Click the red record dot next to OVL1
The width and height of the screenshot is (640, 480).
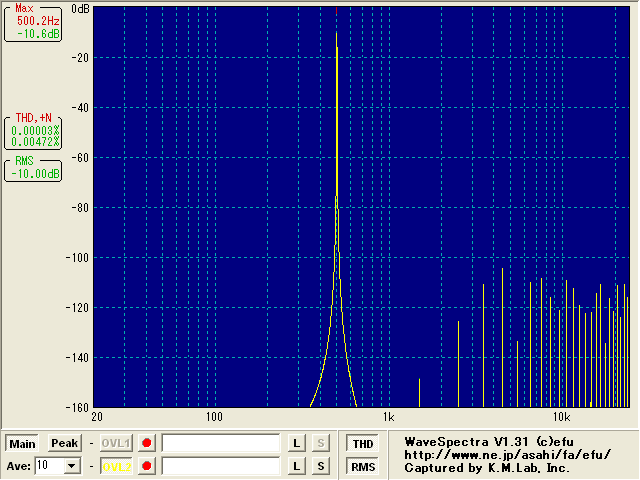147,443
